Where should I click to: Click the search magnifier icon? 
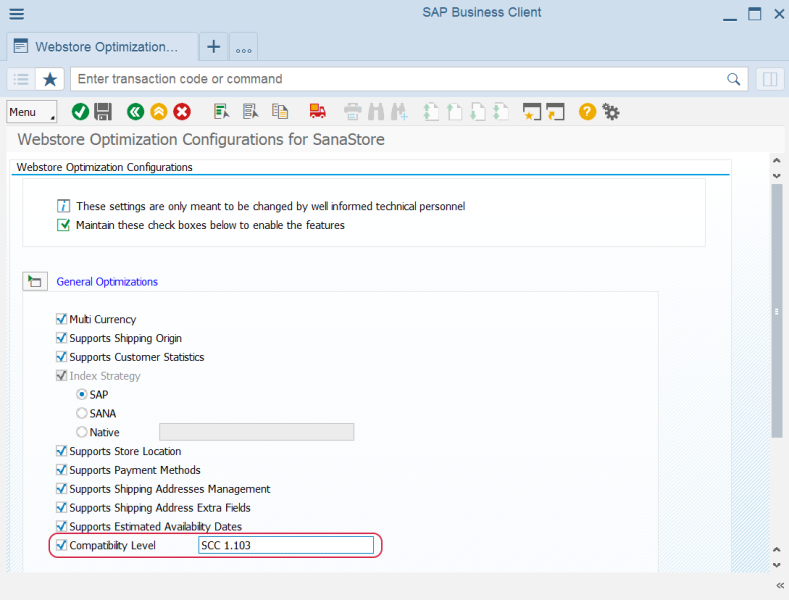734,79
